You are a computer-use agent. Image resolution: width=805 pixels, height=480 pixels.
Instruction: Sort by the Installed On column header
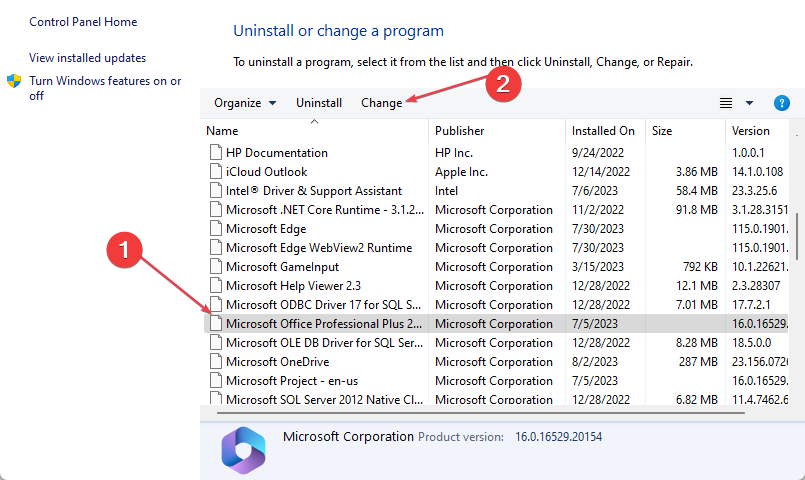pyautogui.click(x=603, y=131)
